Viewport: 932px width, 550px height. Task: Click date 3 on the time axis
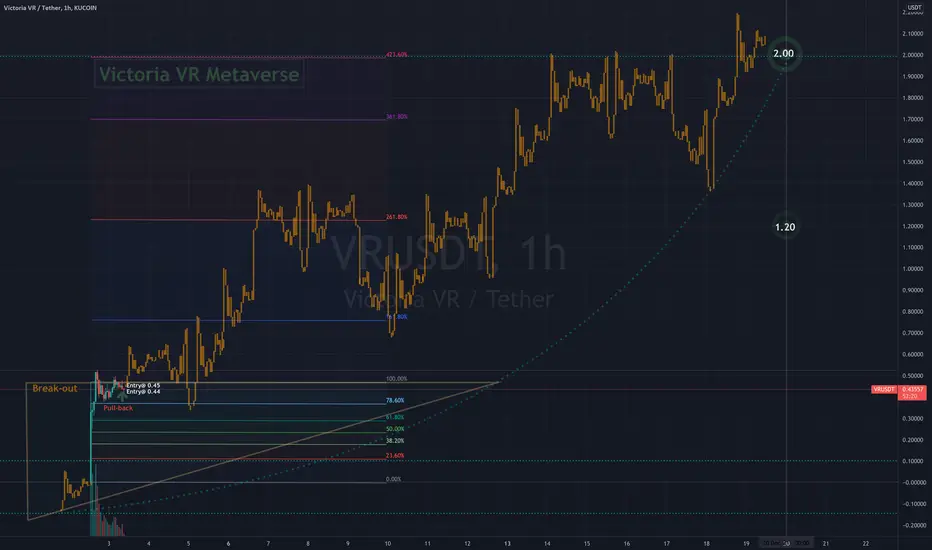click(x=109, y=543)
